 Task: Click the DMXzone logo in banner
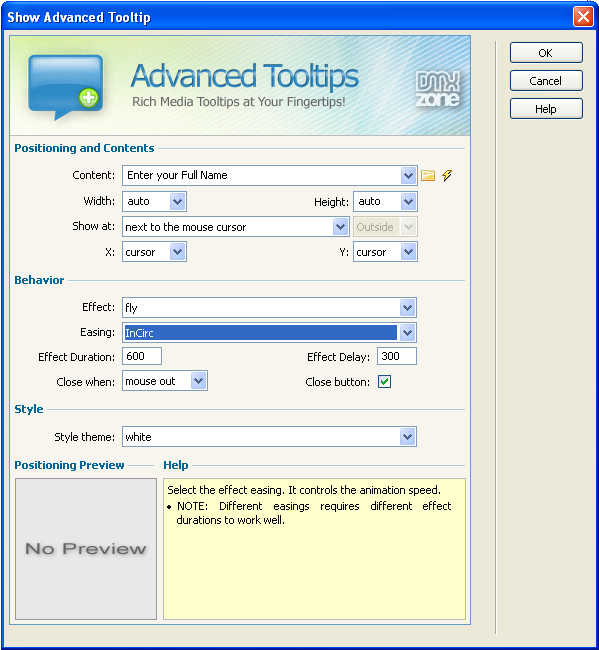coord(438,89)
